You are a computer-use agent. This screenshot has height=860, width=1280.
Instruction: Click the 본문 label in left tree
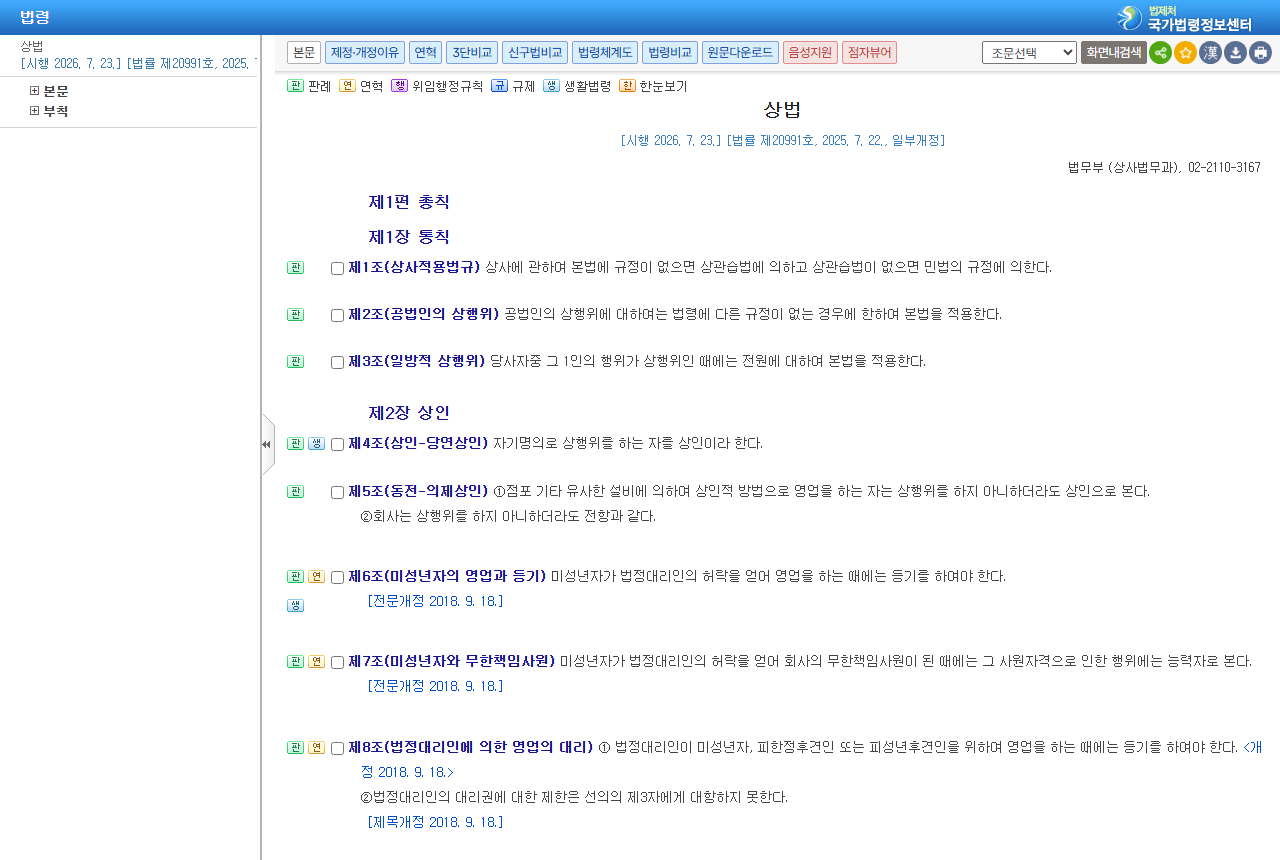(56, 91)
